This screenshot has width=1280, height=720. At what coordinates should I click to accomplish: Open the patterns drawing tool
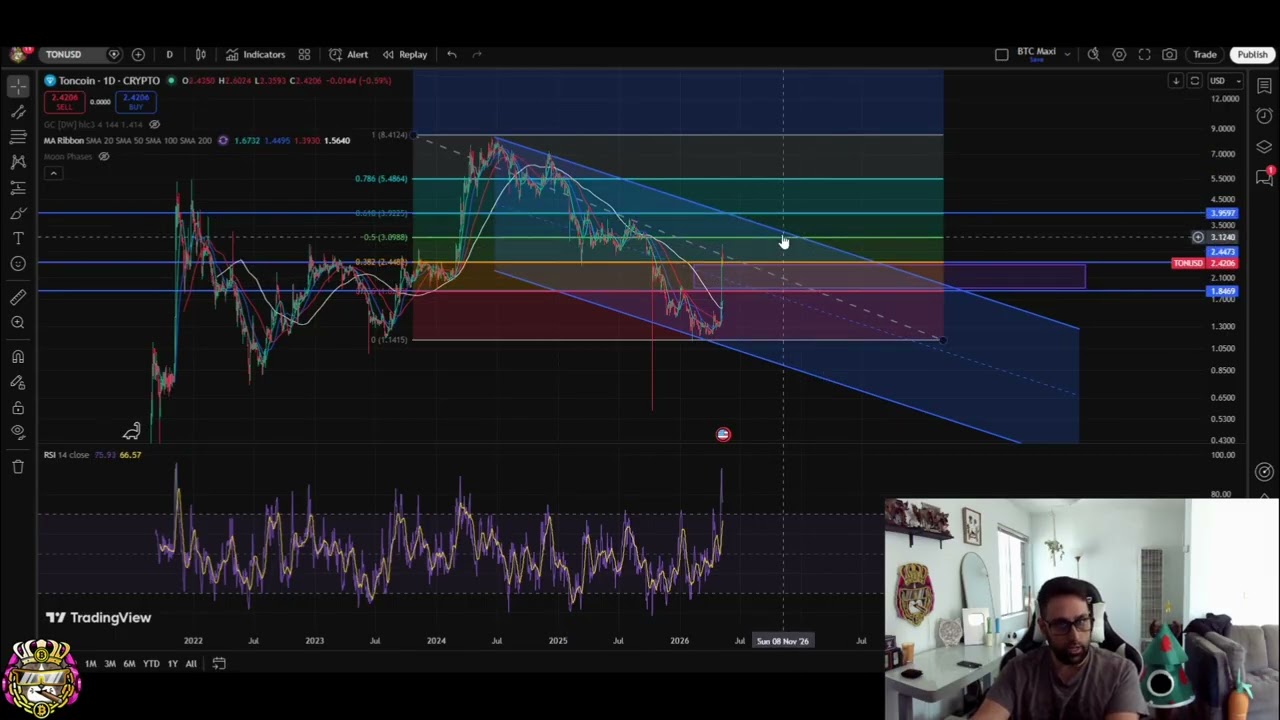[x=18, y=162]
